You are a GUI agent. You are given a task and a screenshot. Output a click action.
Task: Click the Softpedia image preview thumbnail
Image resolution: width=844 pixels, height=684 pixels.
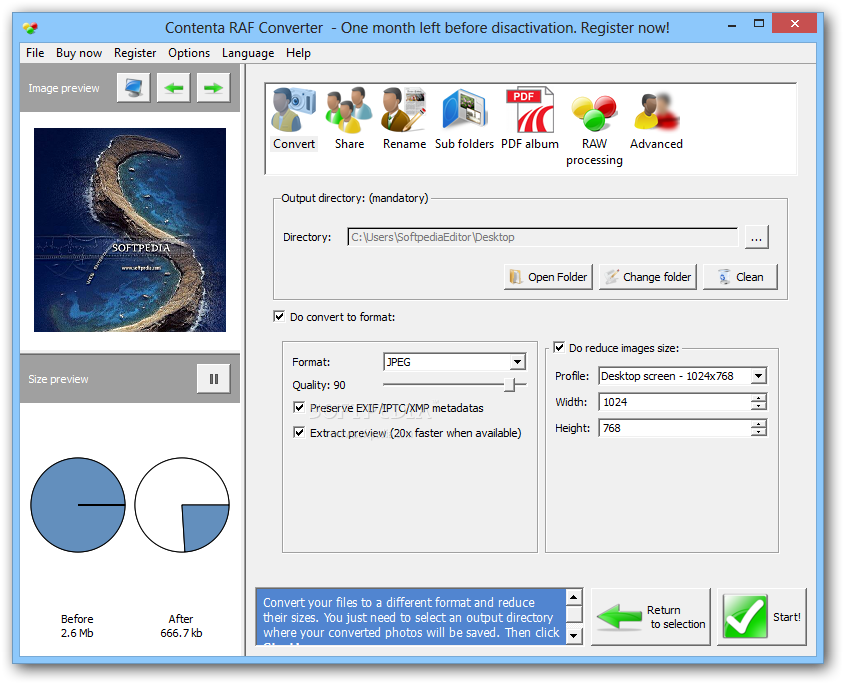click(x=130, y=230)
